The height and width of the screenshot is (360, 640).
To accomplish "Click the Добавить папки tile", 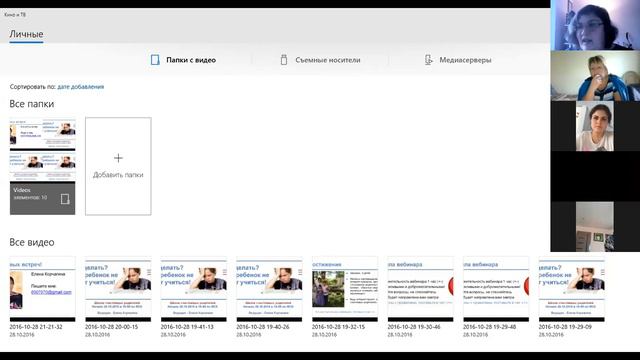I will click(118, 166).
